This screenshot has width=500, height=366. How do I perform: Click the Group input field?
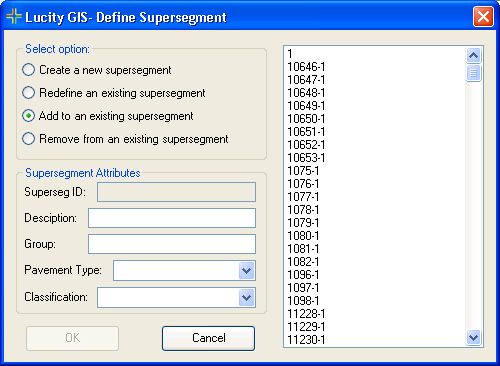coord(172,244)
